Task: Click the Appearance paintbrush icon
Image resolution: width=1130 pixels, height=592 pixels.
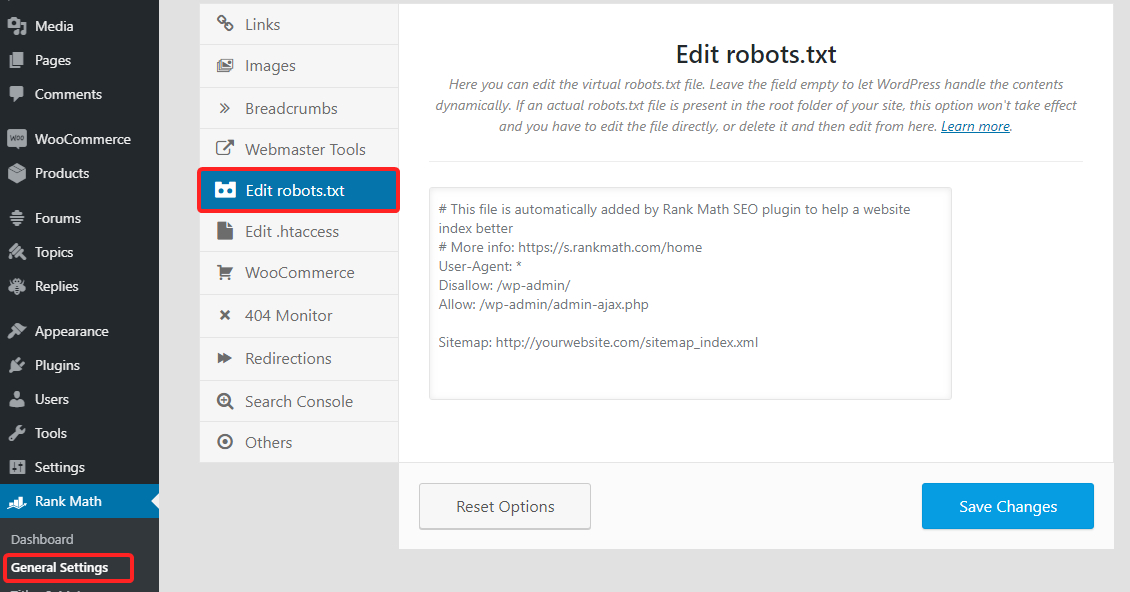Action: click(16, 331)
